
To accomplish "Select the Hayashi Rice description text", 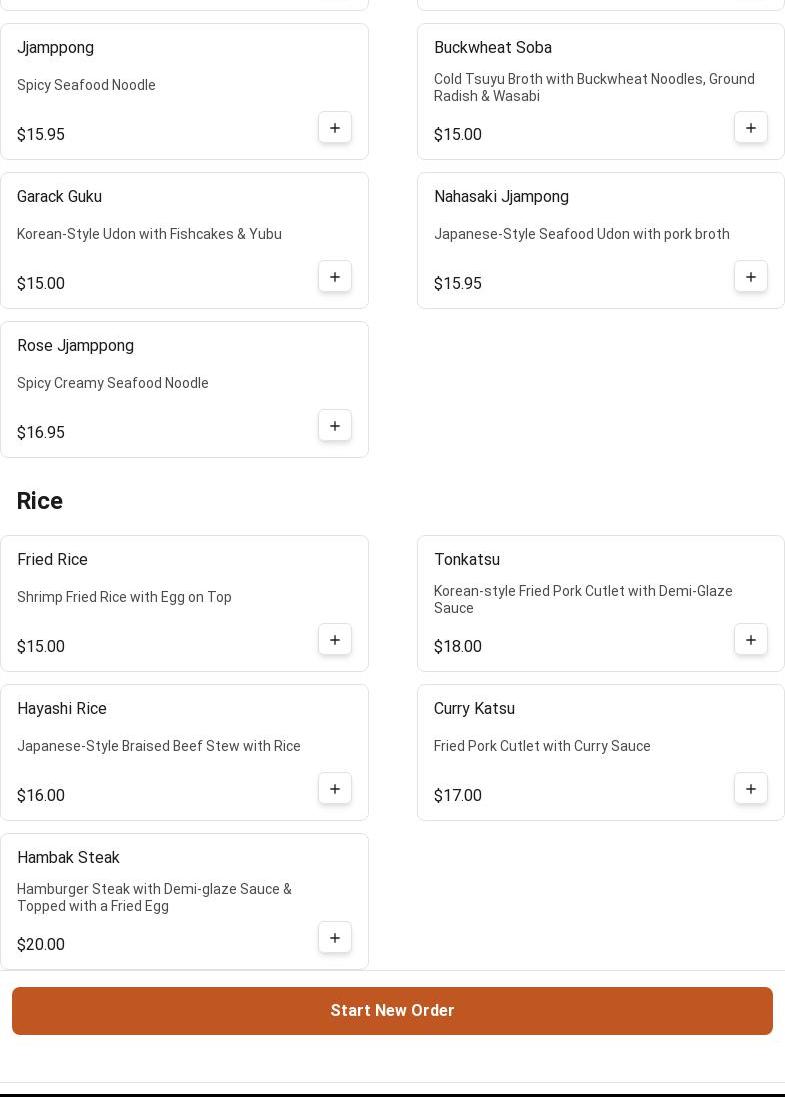I will coord(159,746).
